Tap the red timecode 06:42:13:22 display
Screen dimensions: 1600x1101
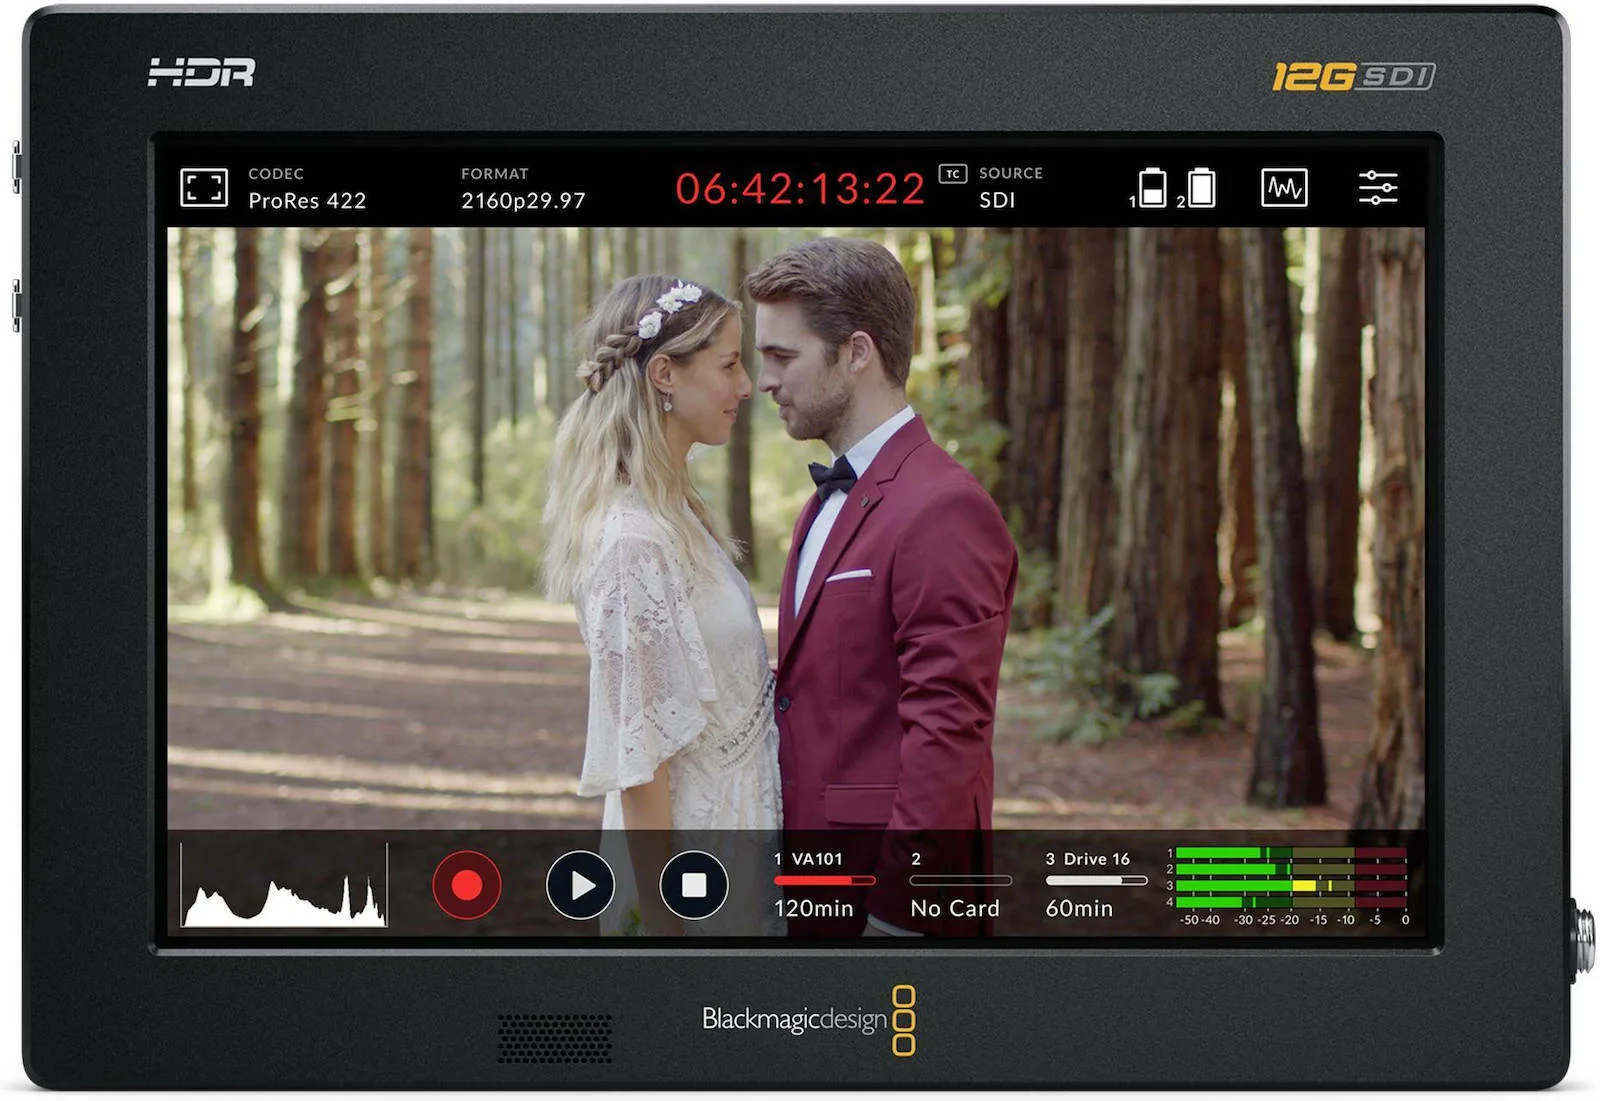(800, 189)
